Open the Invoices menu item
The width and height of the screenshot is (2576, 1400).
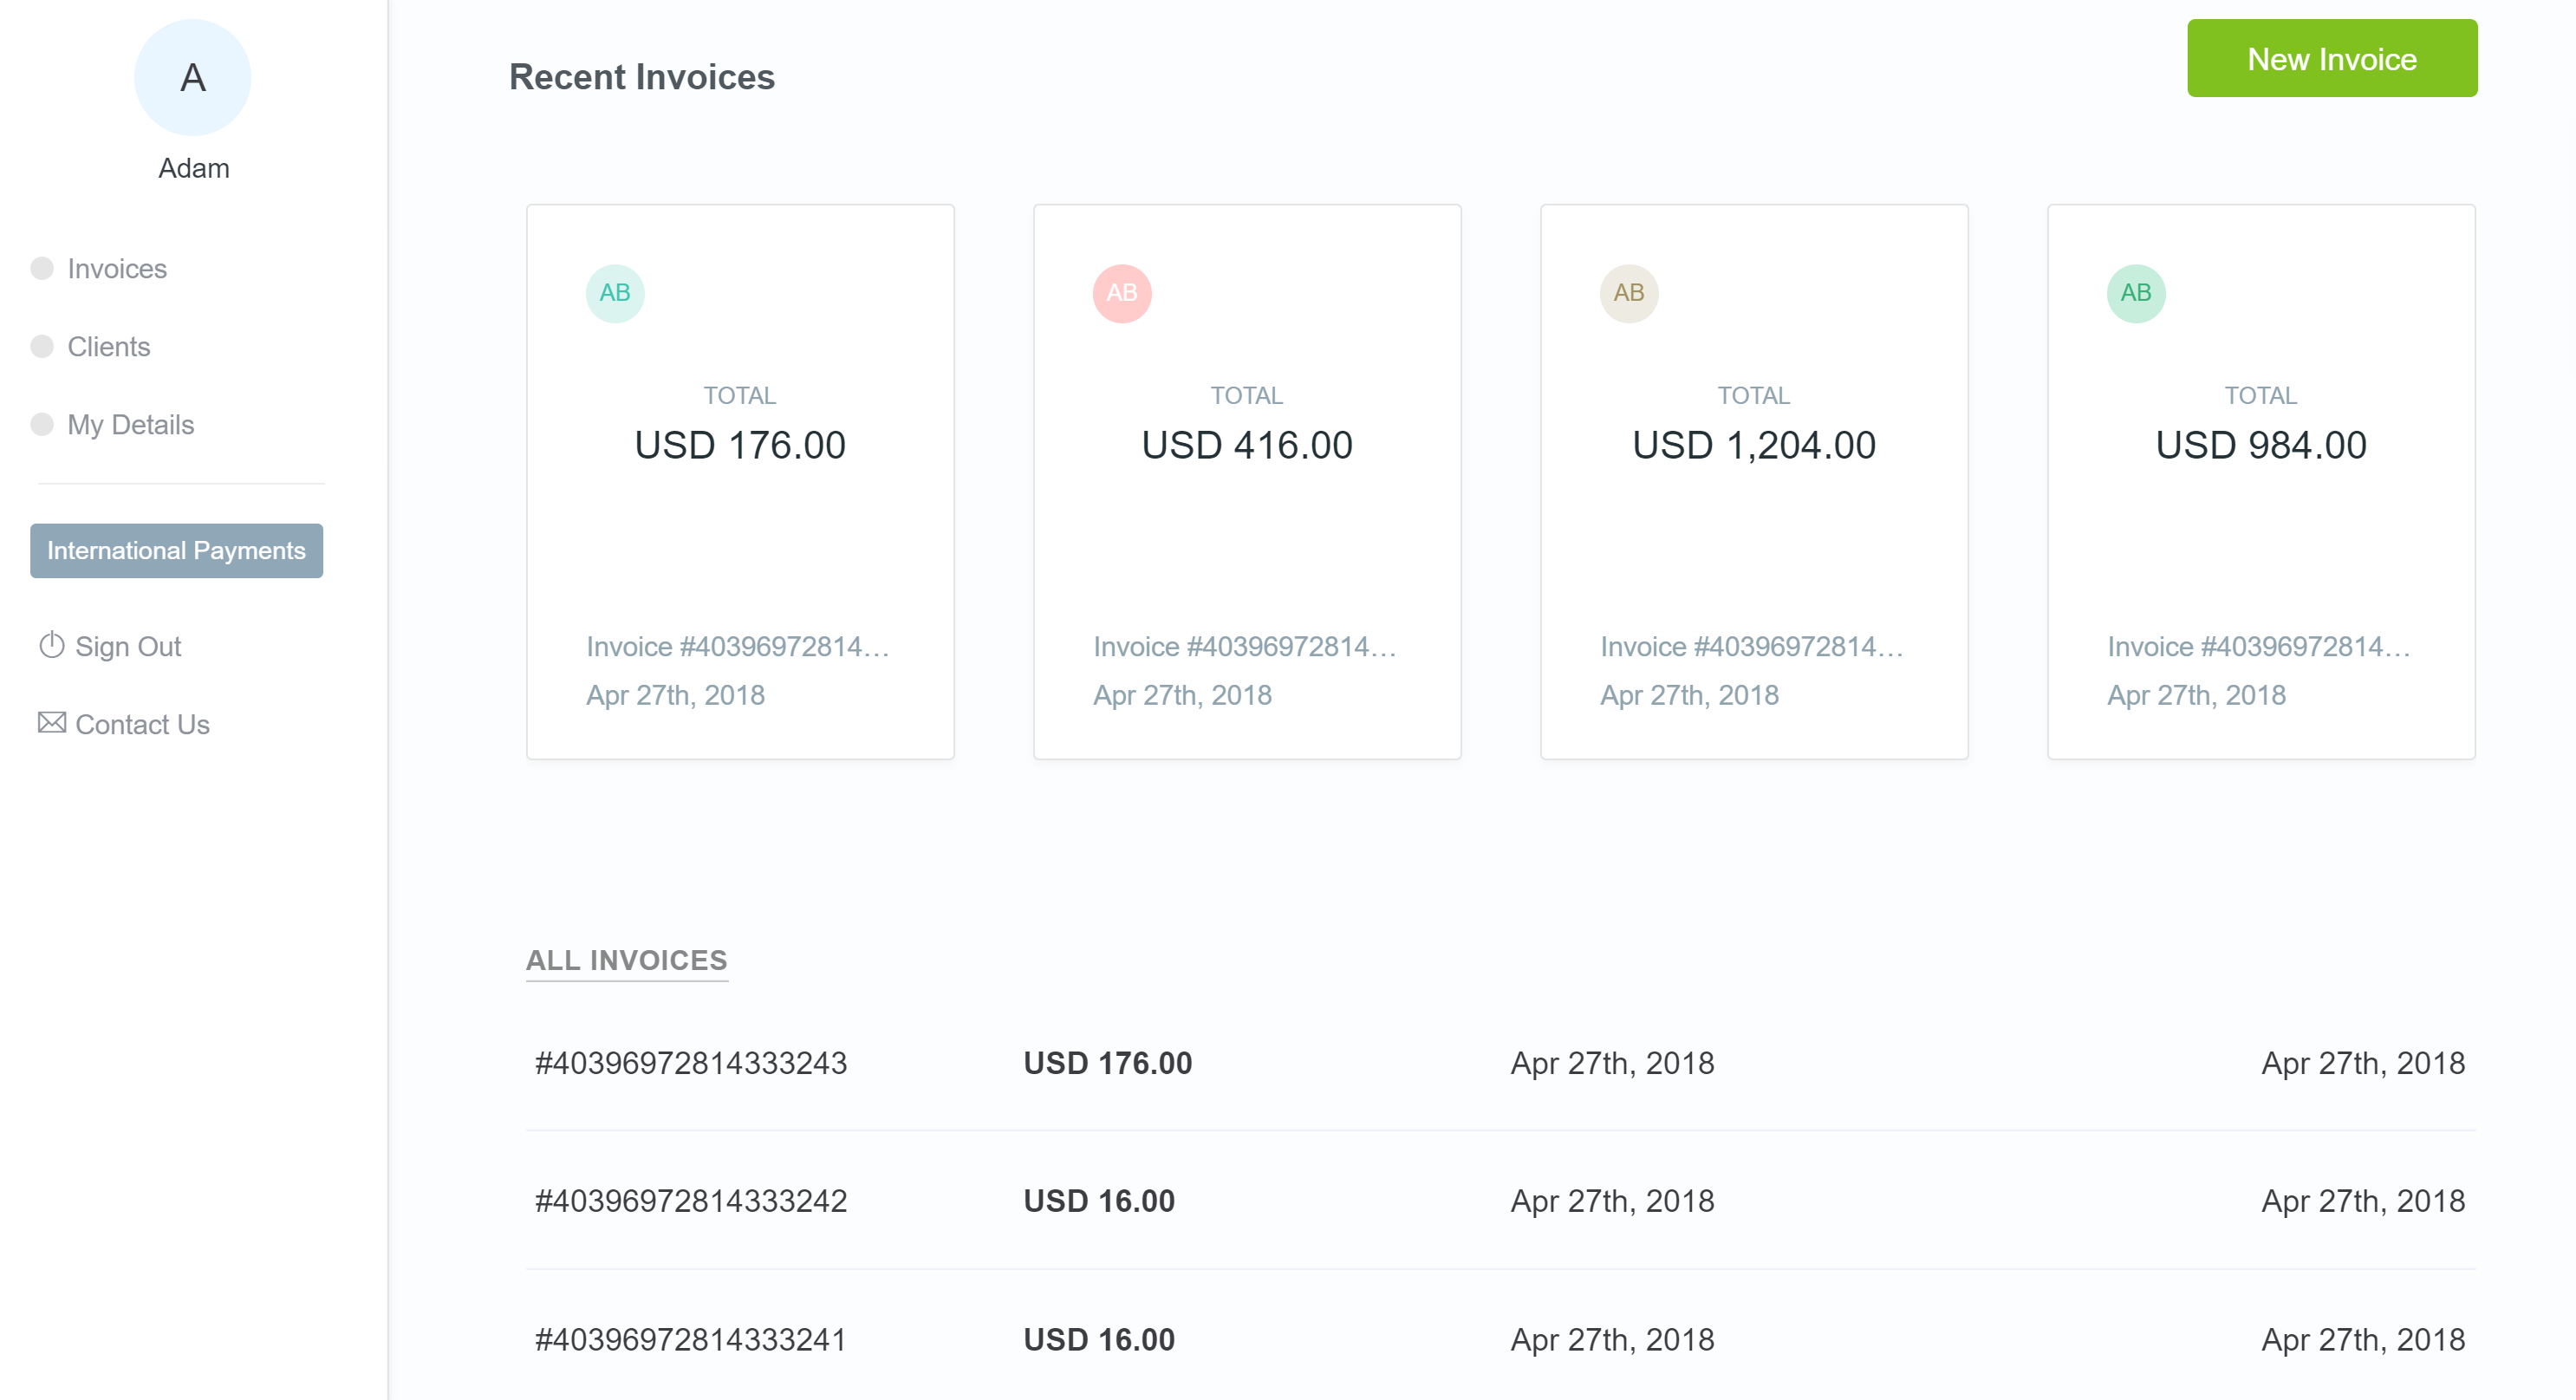click(x=117, y=269)
